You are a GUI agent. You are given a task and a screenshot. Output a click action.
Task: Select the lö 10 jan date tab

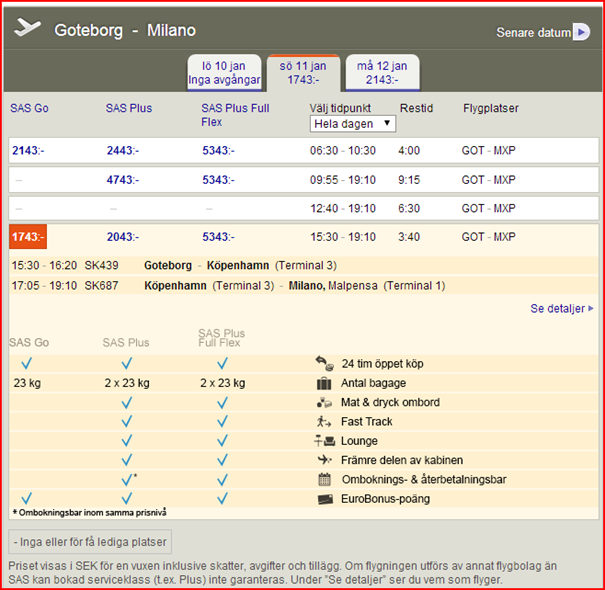point(222,73)
